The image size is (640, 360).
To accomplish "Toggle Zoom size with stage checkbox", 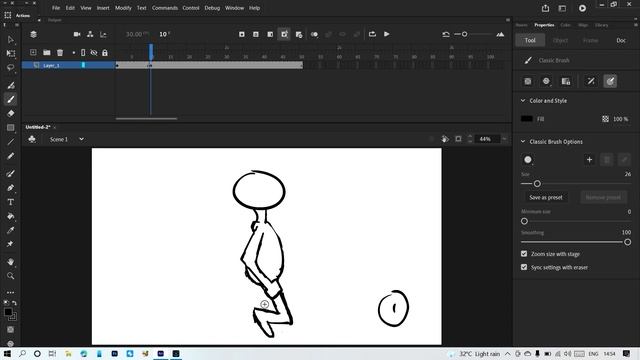I will [524, 254].
